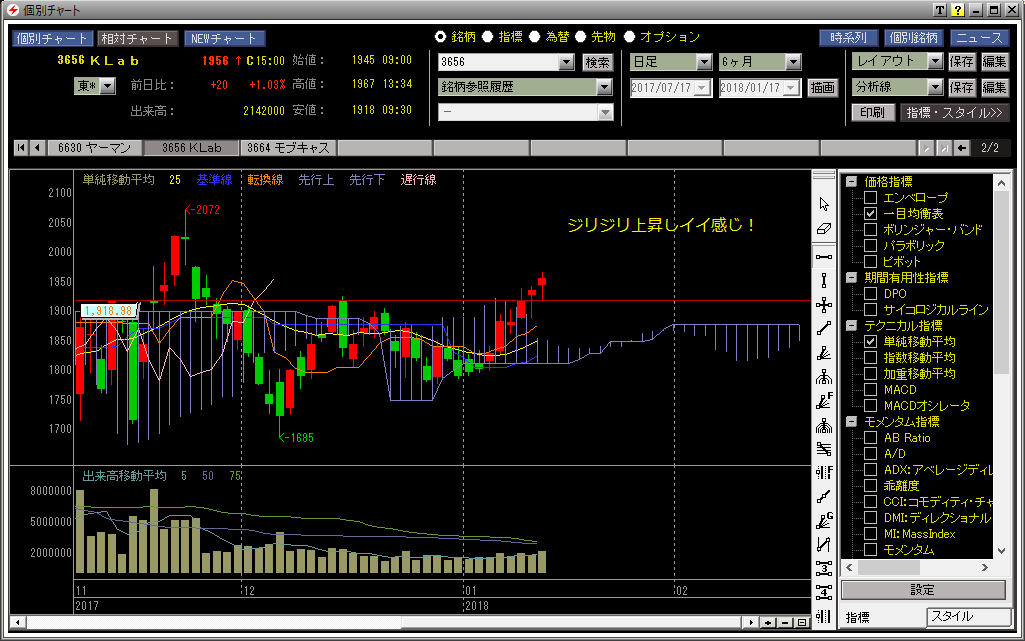Switch to NEWチャート tab
1025x641 pixels.
click(224, 39)
